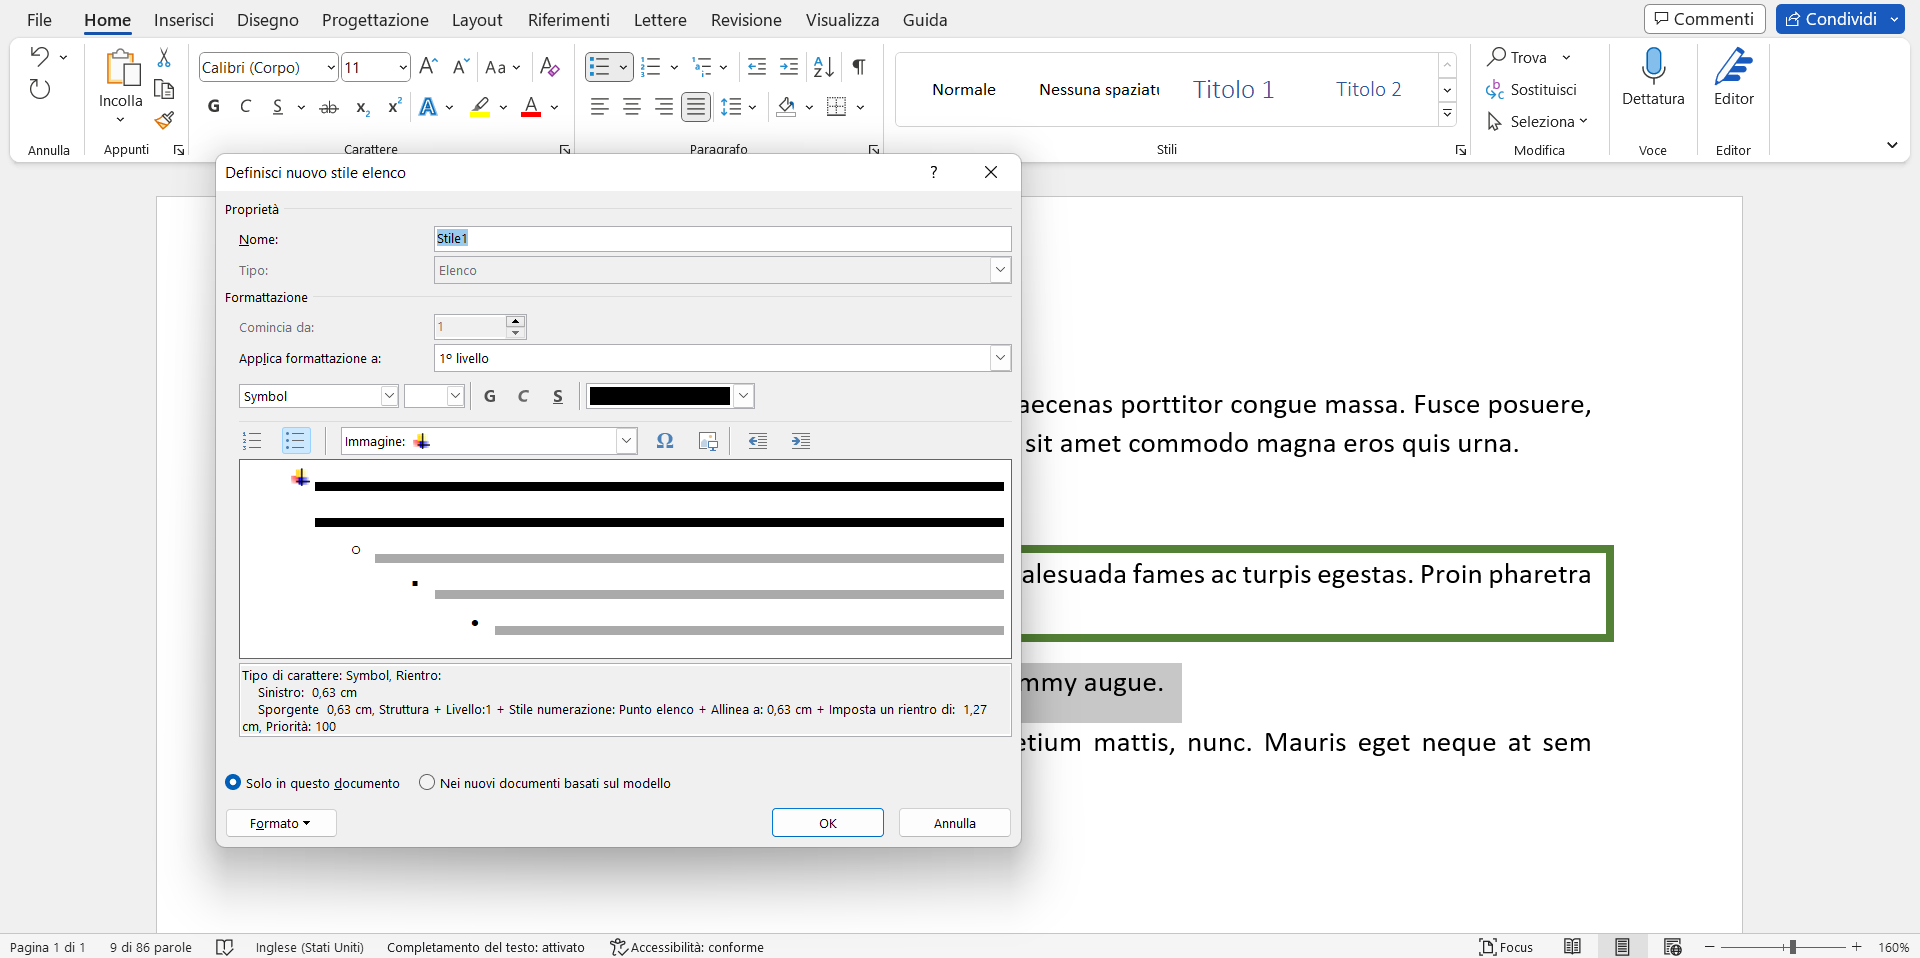Toggle bold G button in dialog

pos(490,396)
